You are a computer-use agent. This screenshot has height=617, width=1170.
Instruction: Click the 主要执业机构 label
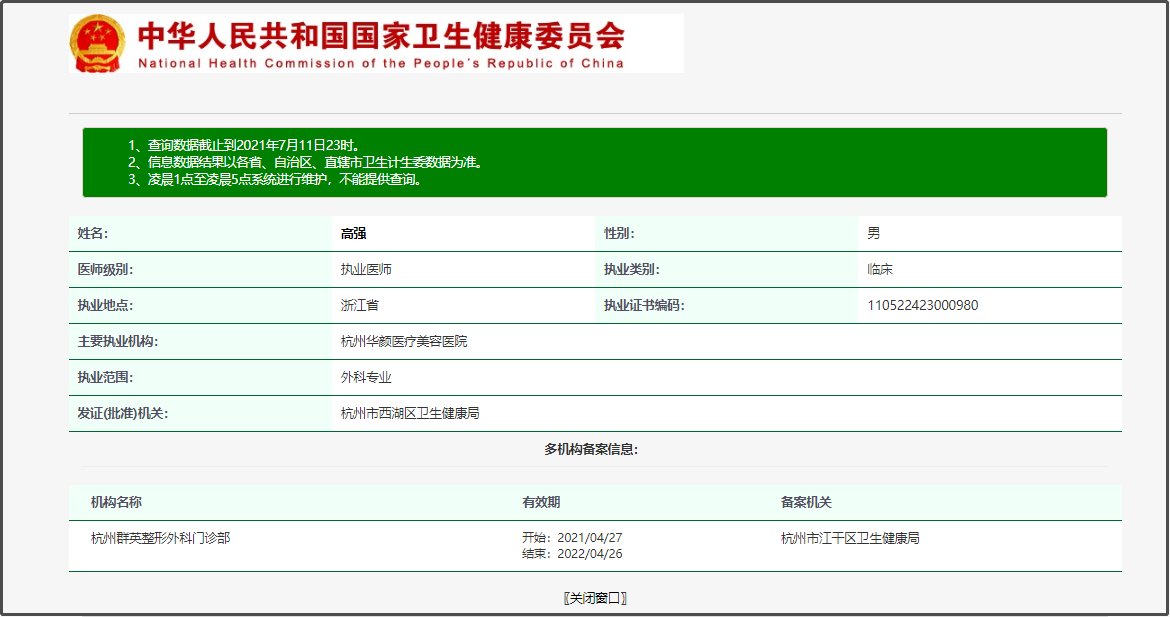118,341
